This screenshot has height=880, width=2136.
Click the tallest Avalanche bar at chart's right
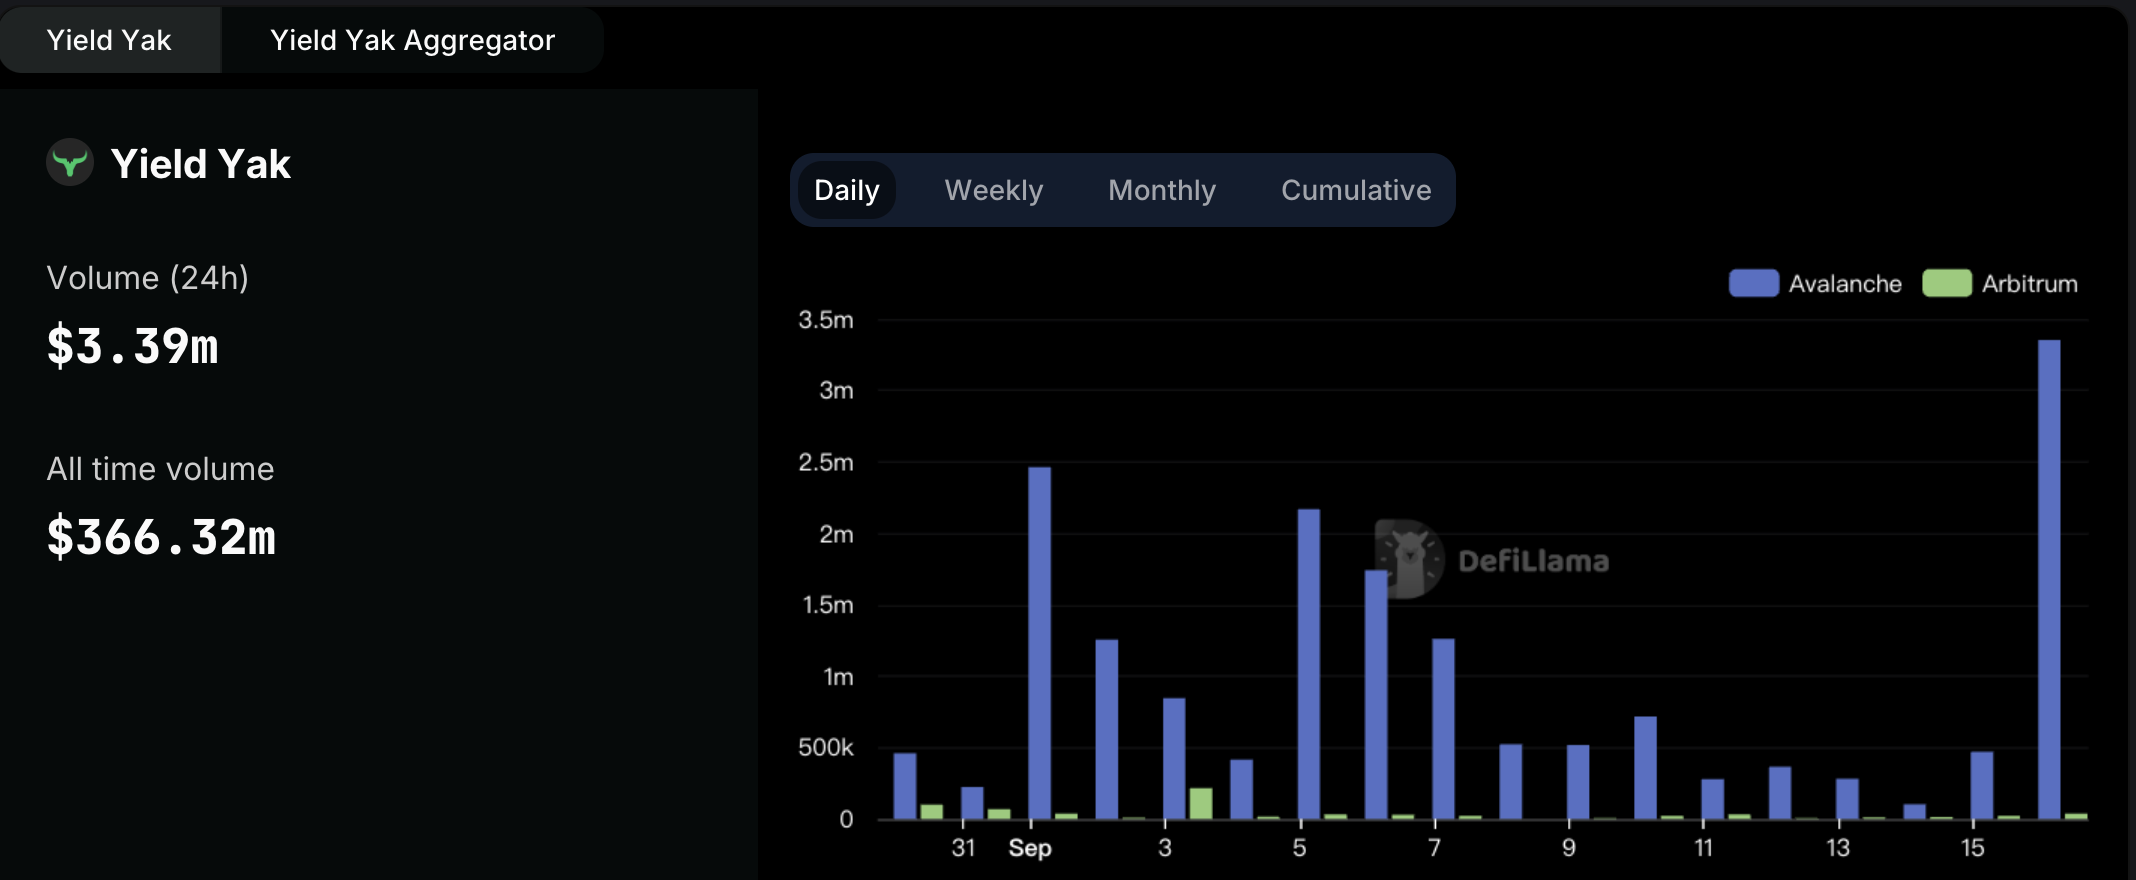point(2048,580)
